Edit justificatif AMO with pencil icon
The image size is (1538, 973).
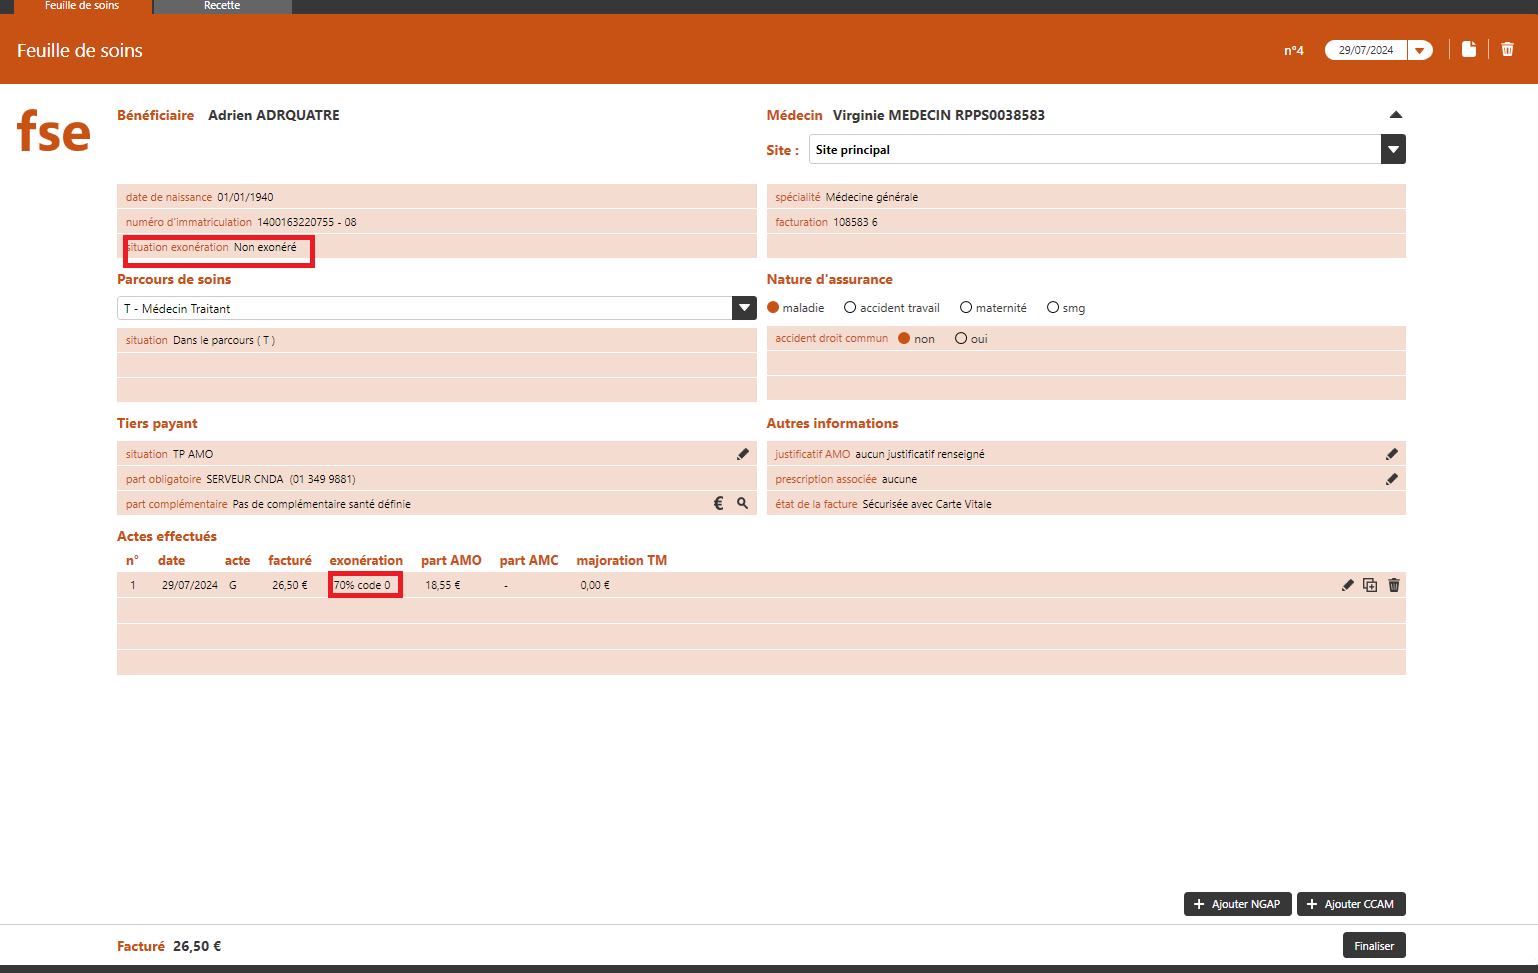(1391, 454)
